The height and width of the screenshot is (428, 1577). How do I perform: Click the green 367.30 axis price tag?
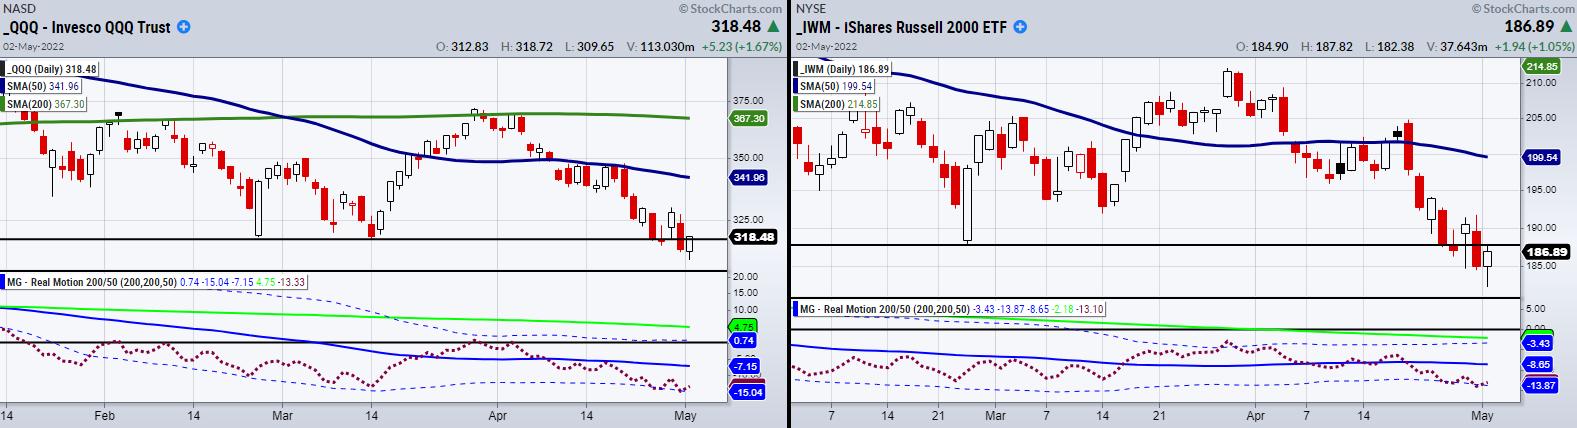tap(747, 118)
